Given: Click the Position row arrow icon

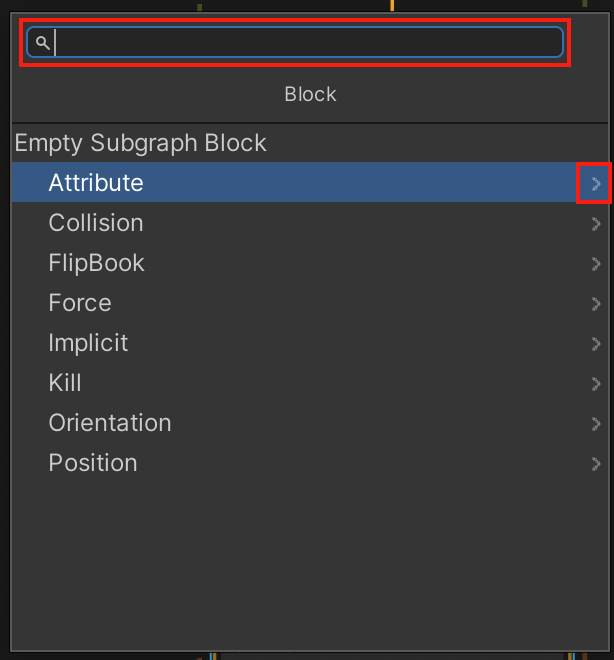Looking at the screenshot, I should [x=595, y=464].
